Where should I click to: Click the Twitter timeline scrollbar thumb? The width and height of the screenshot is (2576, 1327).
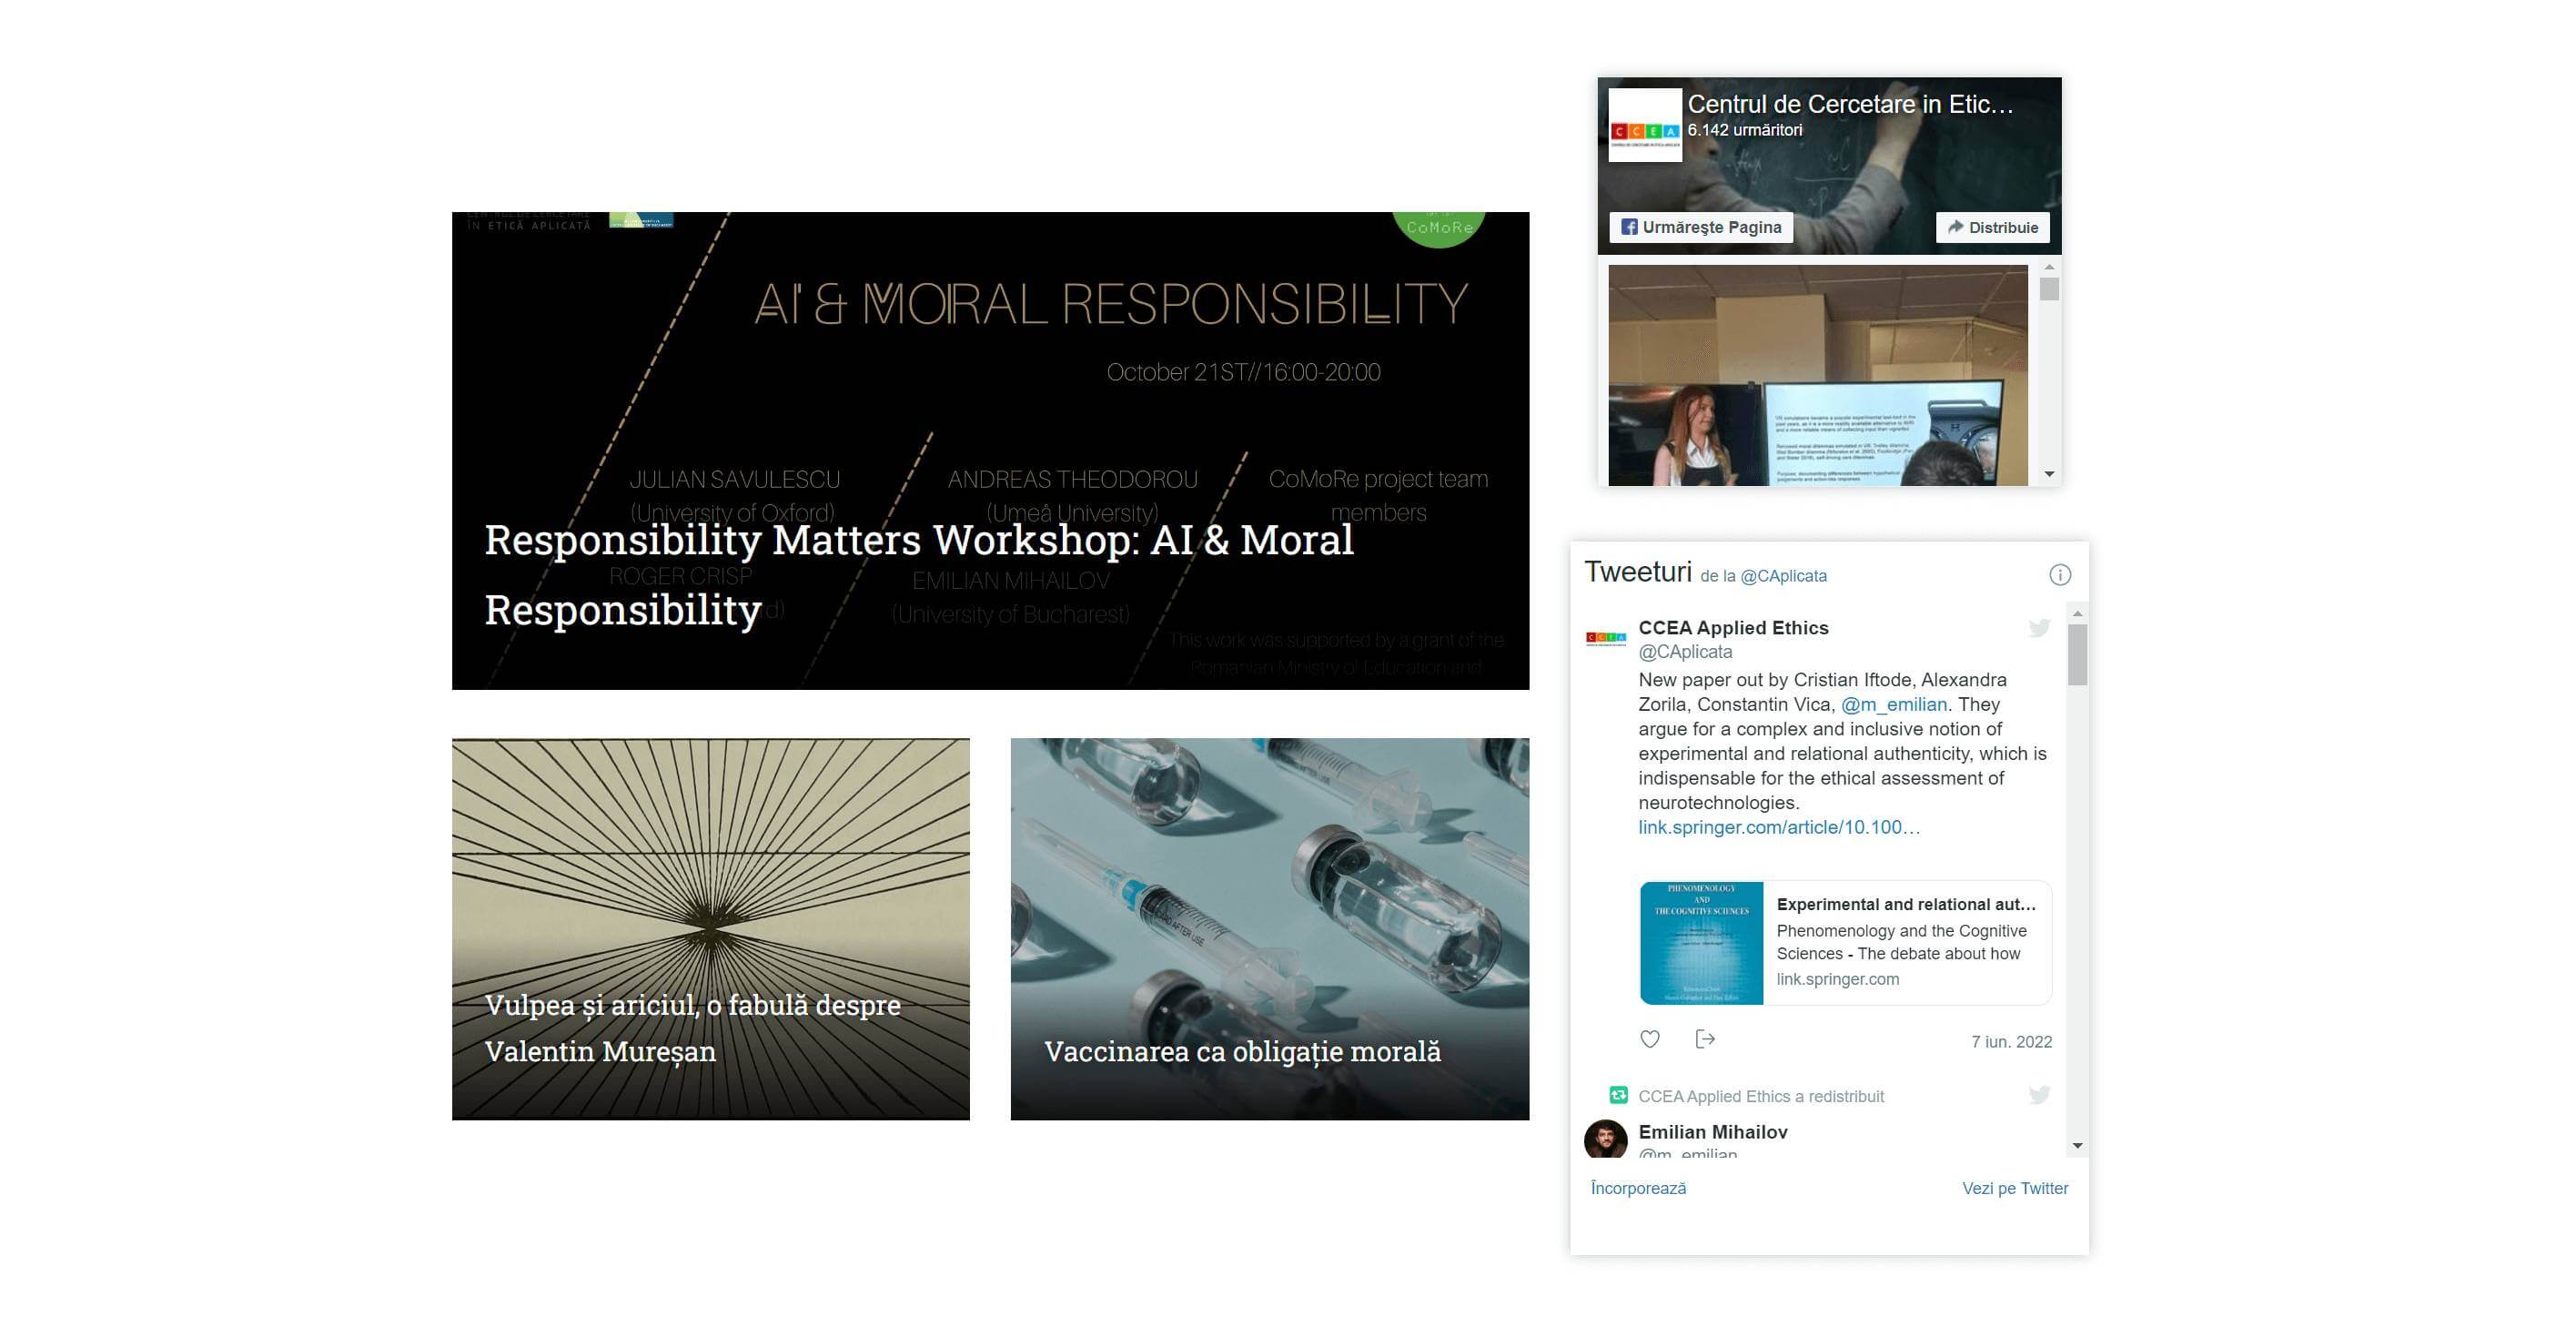2077,655
